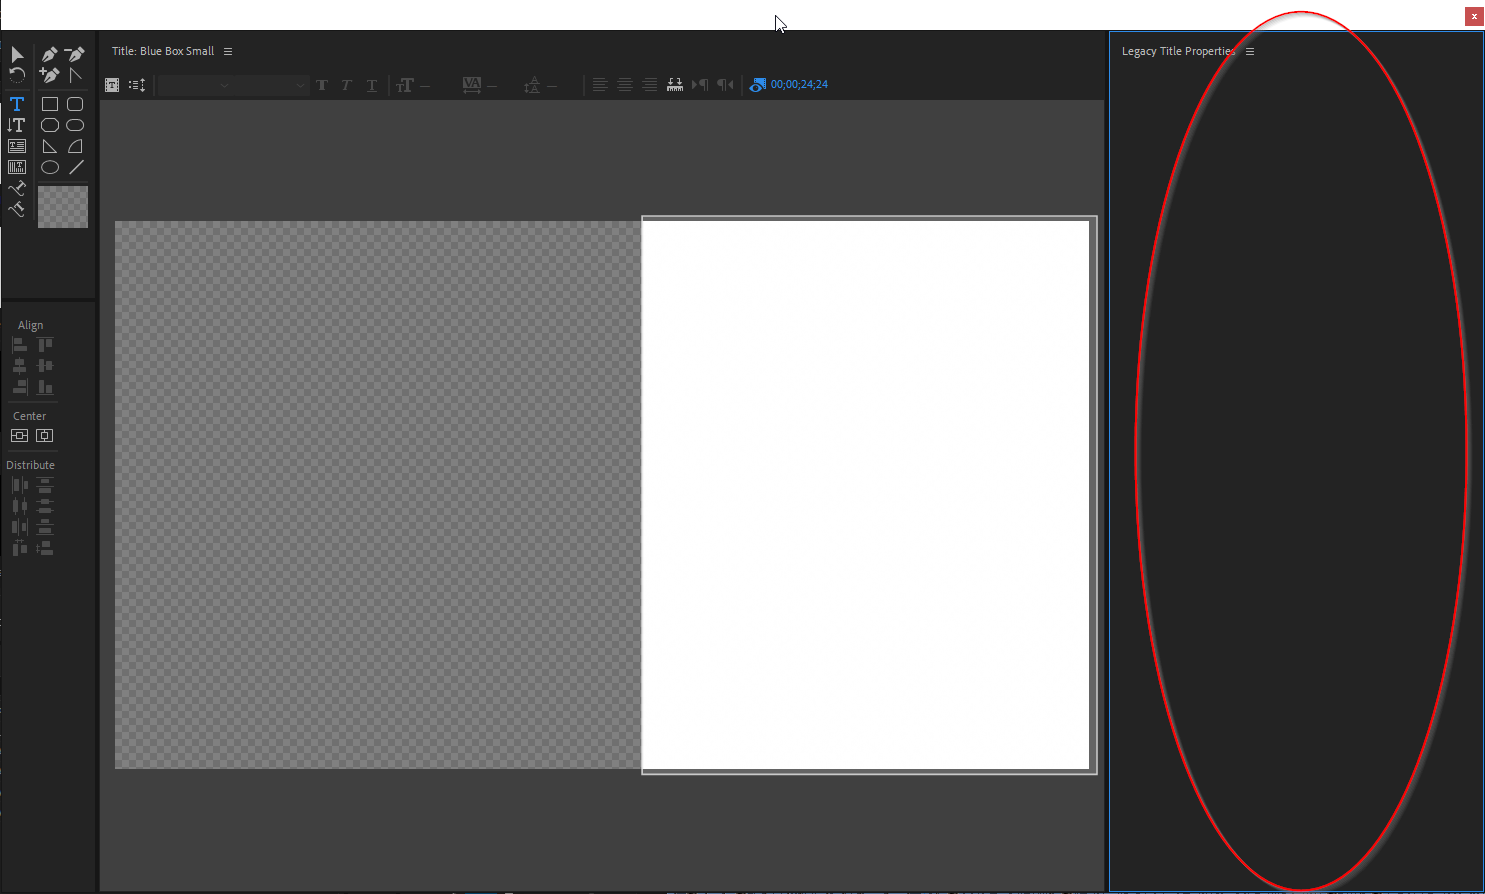Select the Vertical Path Type tool

click(17, 209)
